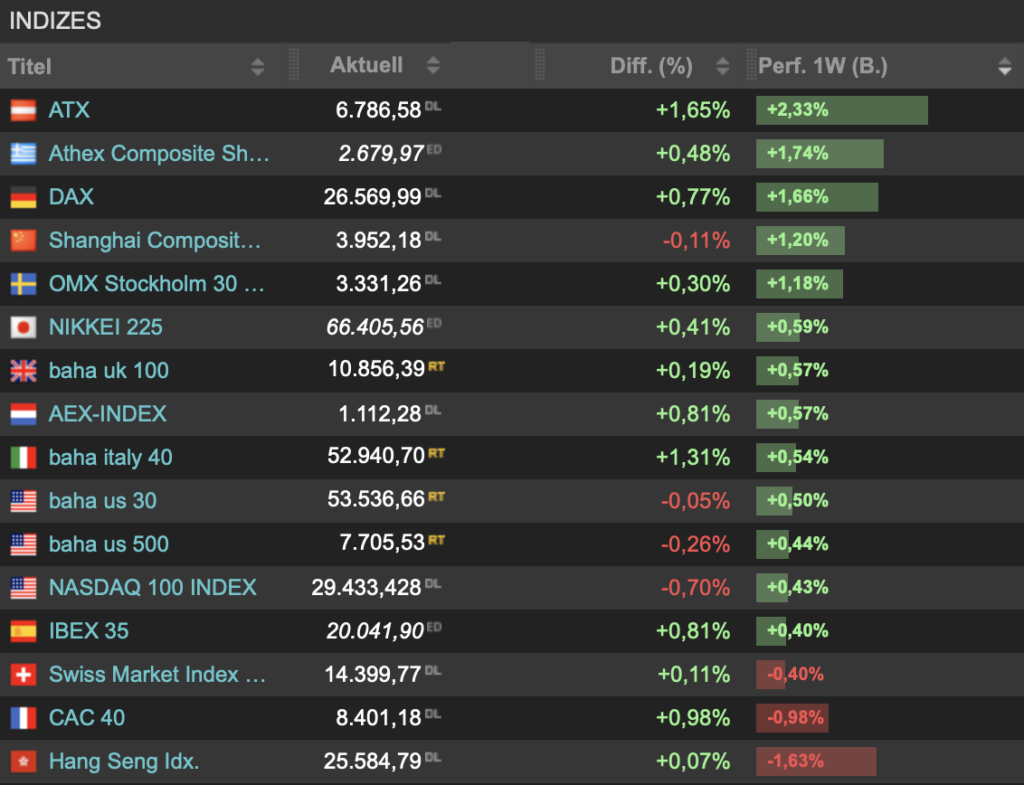Click the Diff. (%) column header label
This screenshot has width=1024, height=785.
click(x=651, y=66)
